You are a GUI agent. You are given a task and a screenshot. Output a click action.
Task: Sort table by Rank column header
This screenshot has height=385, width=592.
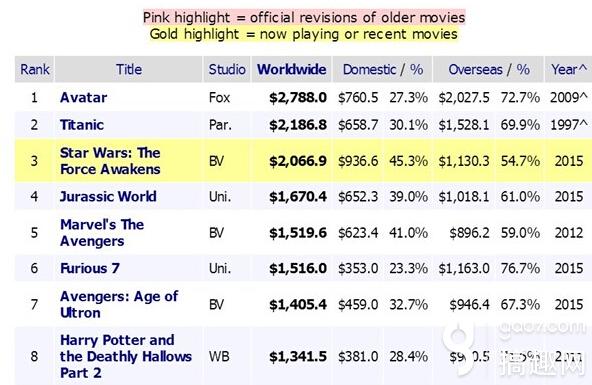pos(35,69)
